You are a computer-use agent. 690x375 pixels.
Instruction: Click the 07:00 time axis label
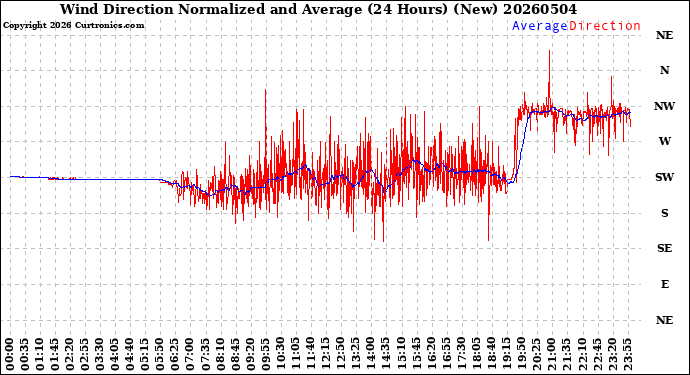(x=191, y=355)
